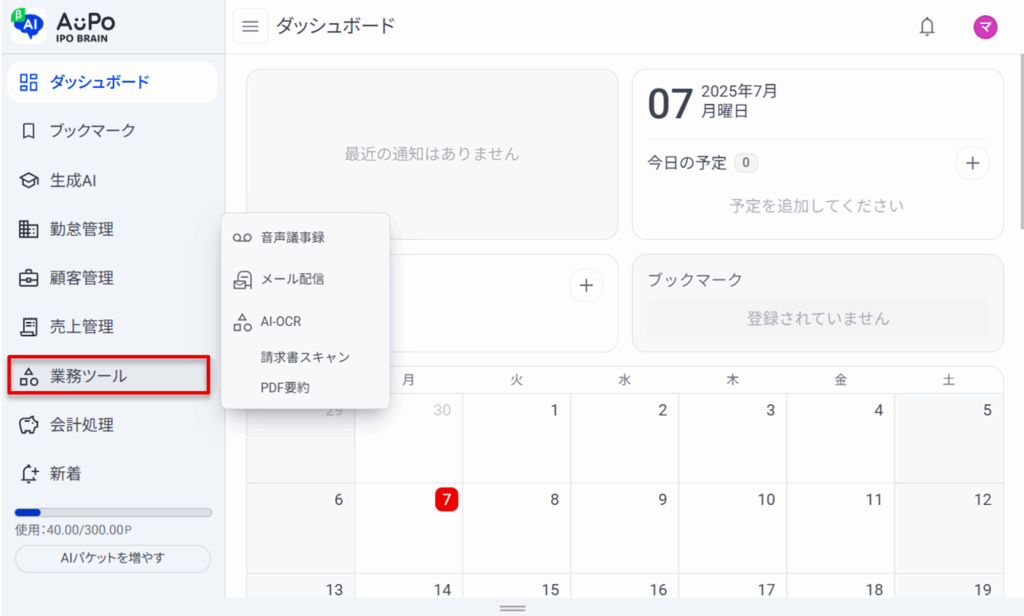Select 音声議事録 from the popup menu
The width and height of the screenshot is (1024, 616).
click(x=306, y=238)
